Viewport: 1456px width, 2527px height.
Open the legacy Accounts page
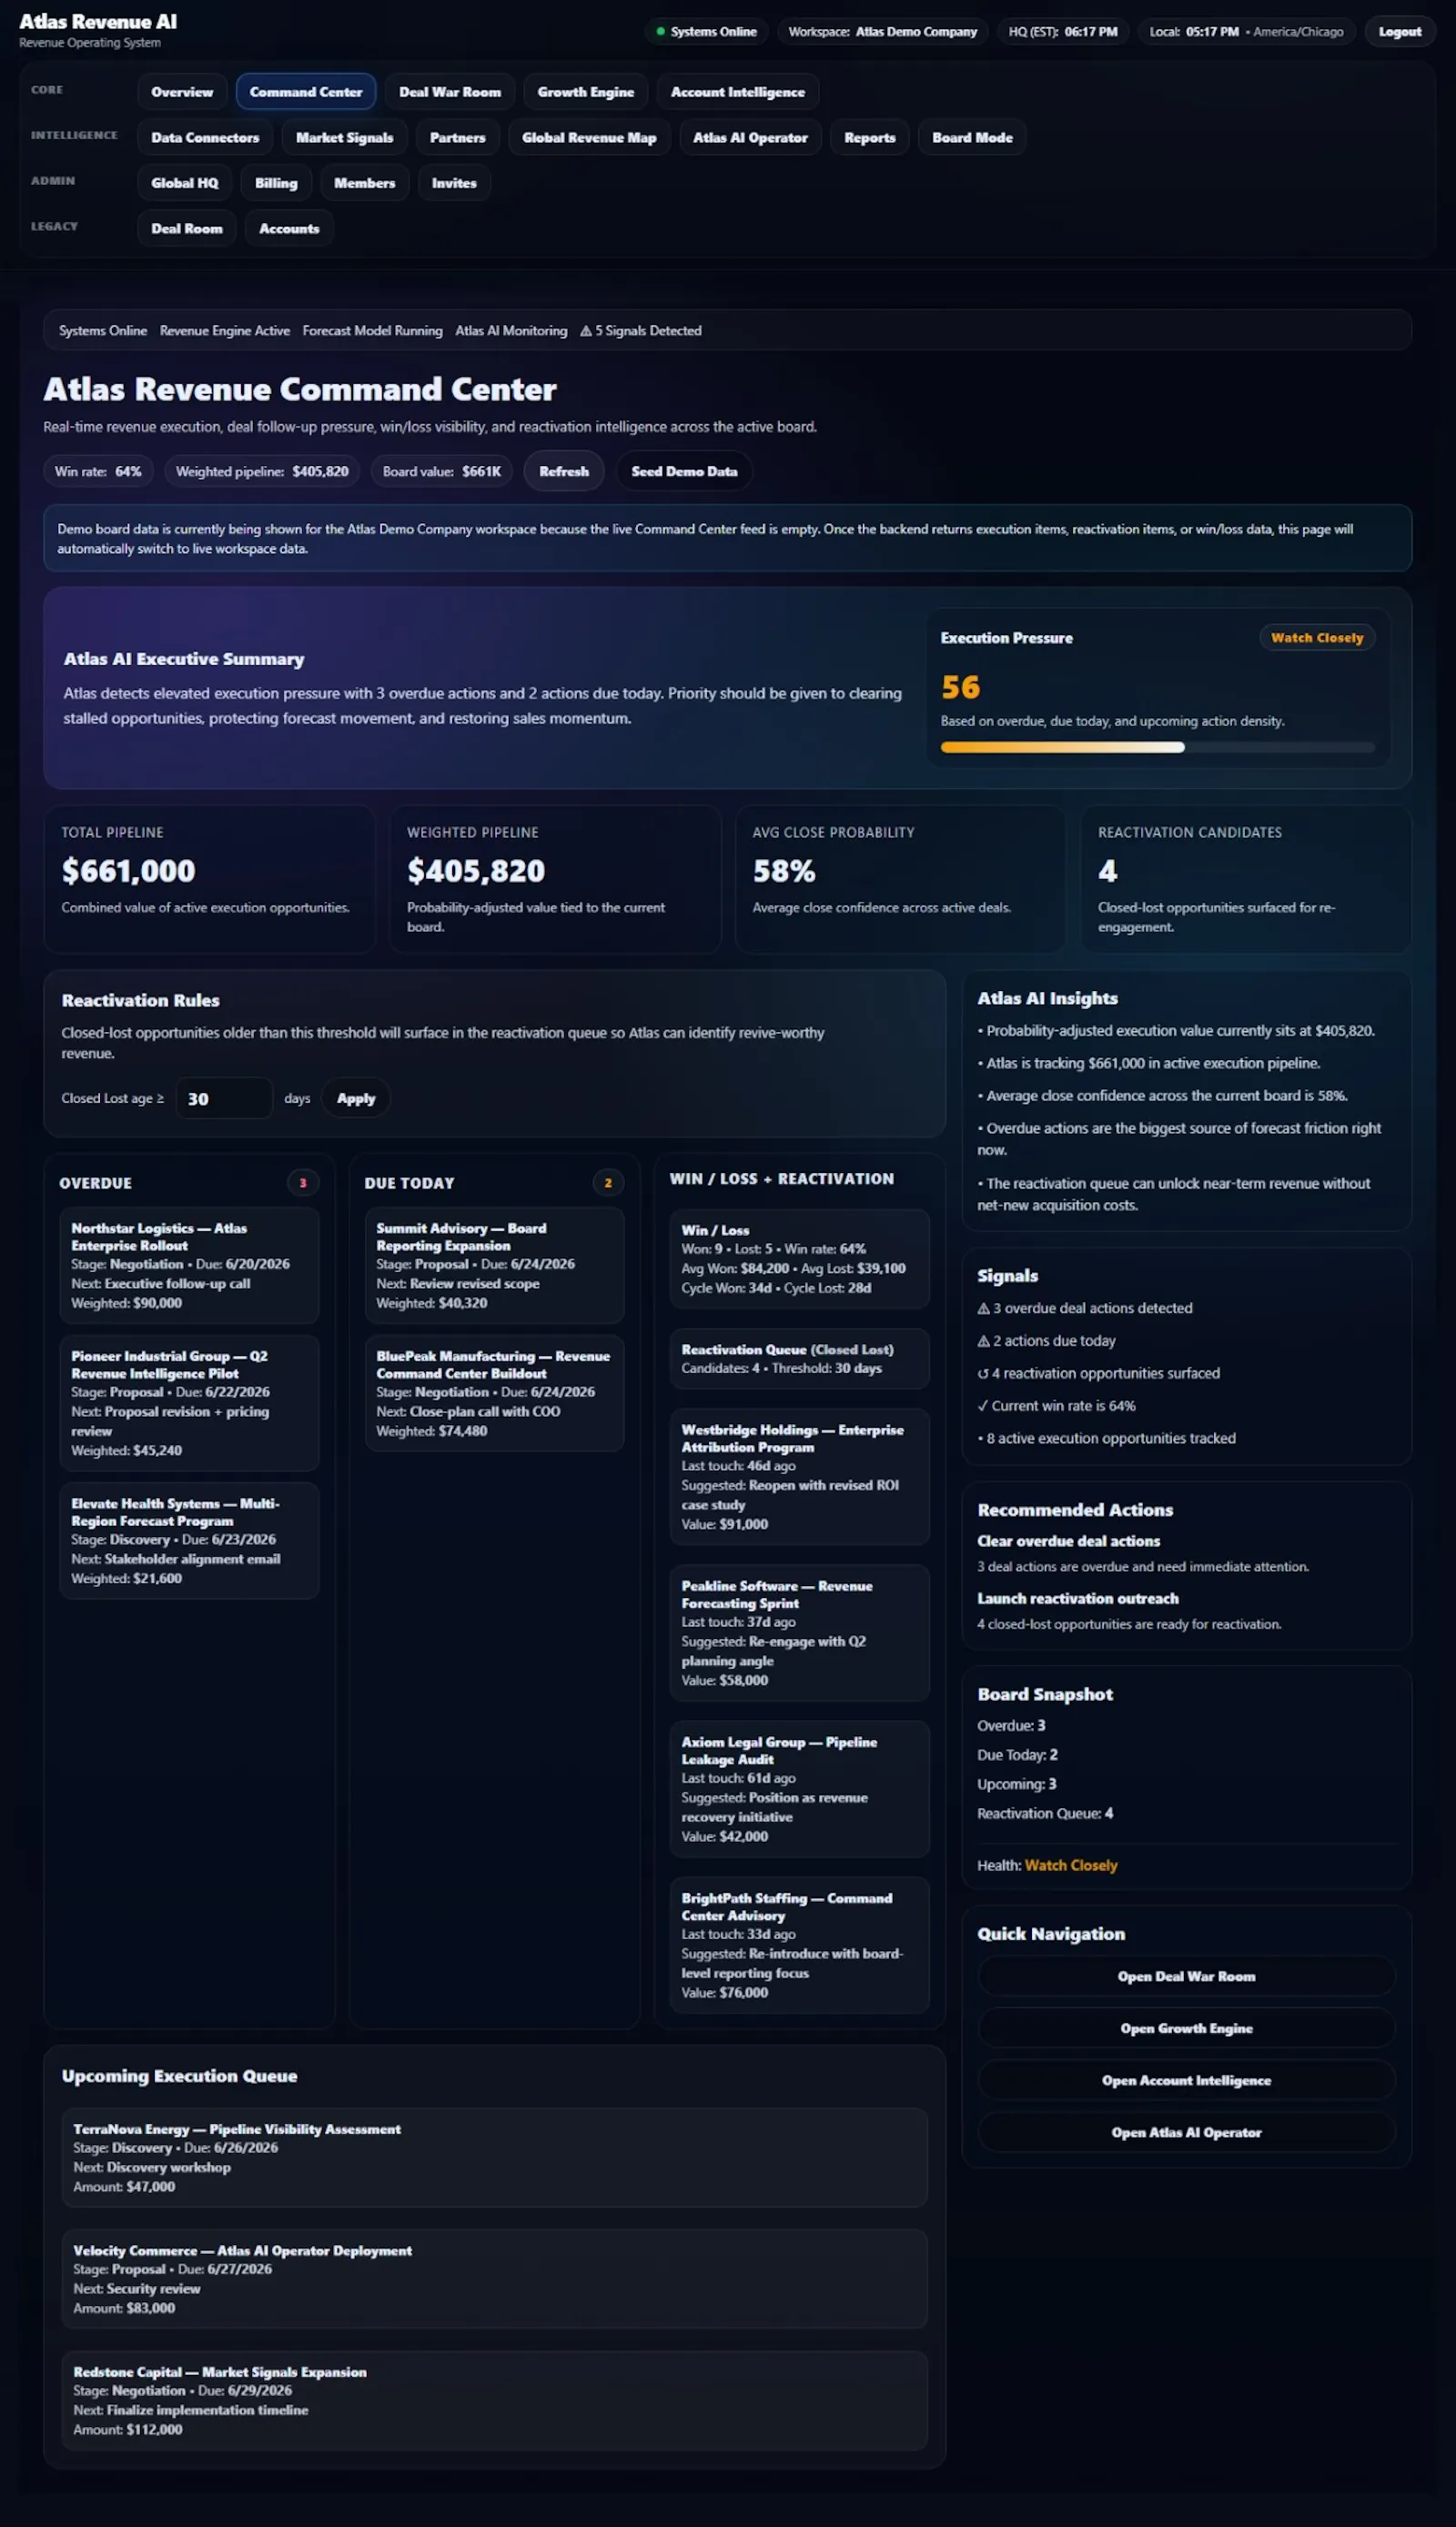[x=289, y=229]
